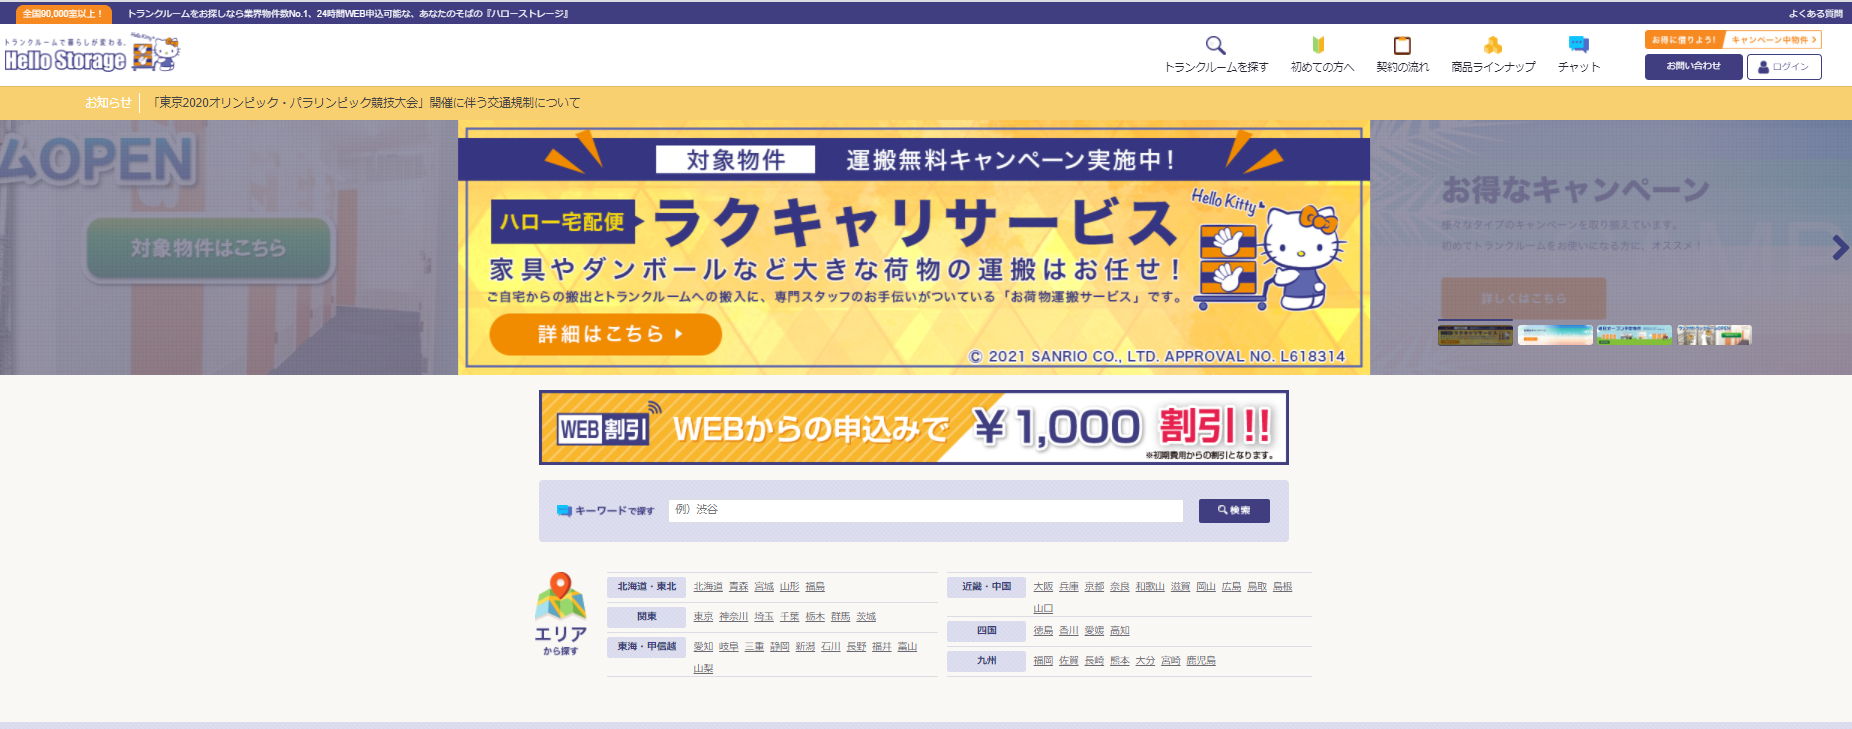Screen dimensions: 1852x729
Task: Advance carousel with right chevron arrow
Action: 1839,248
